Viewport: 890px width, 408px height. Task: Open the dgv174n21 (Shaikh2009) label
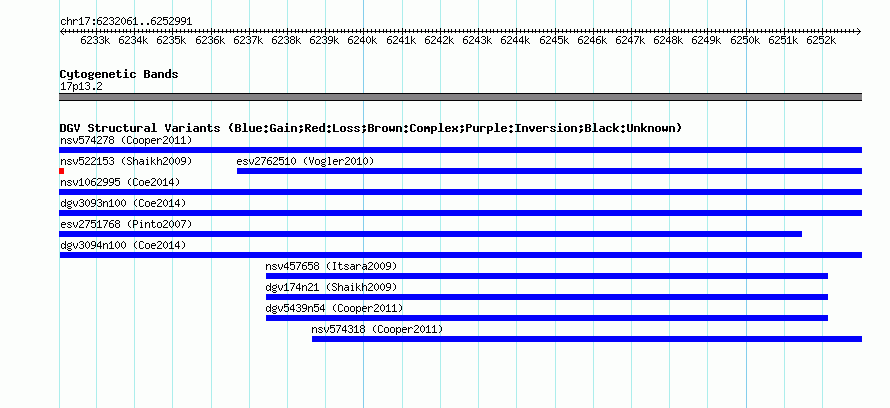(331, 287)
